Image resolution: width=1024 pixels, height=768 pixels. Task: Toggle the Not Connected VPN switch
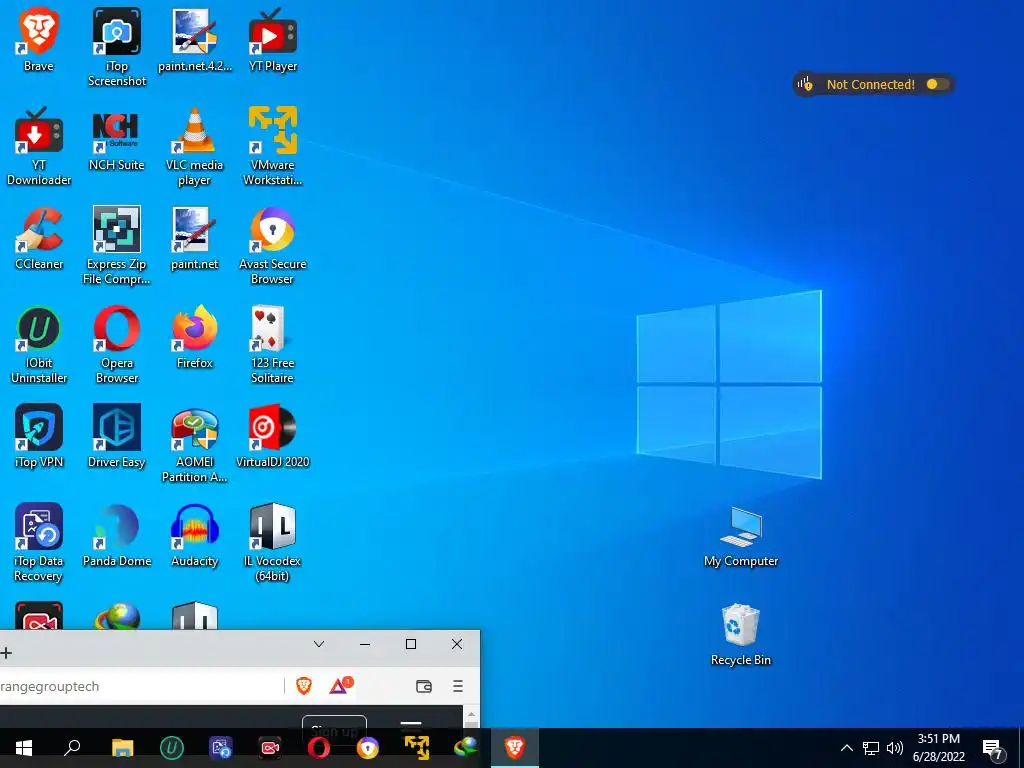coord(936,84)
